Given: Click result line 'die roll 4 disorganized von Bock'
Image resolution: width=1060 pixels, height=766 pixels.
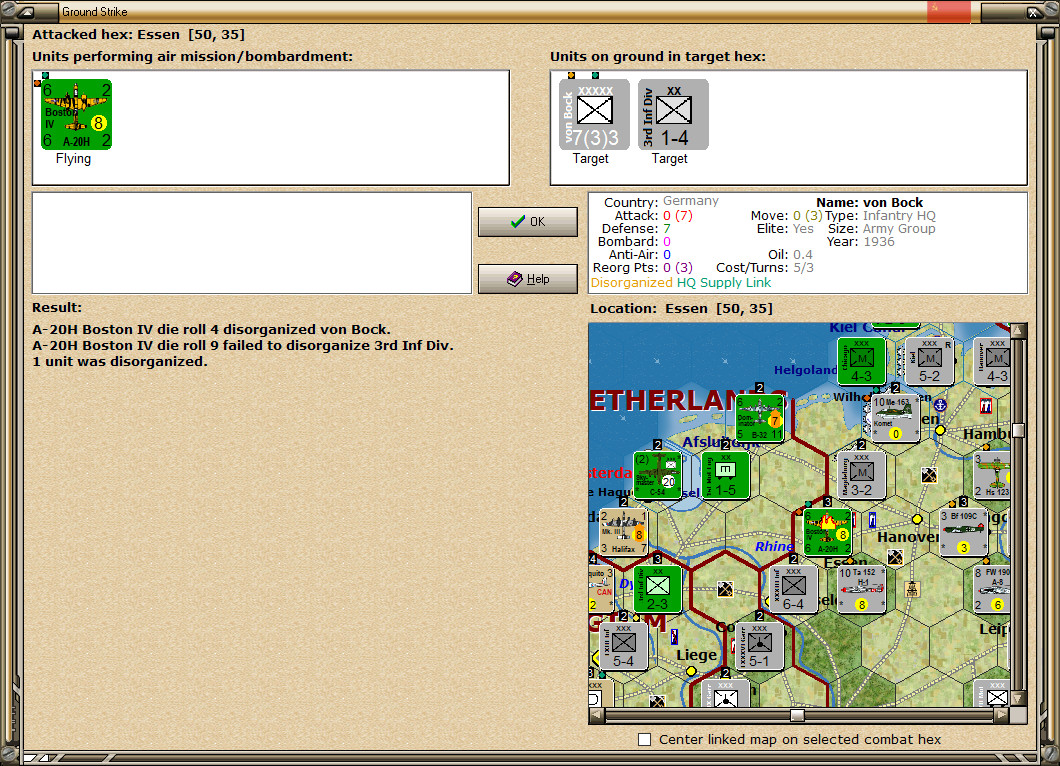Looking at the screenshot, I should [212, 329].
